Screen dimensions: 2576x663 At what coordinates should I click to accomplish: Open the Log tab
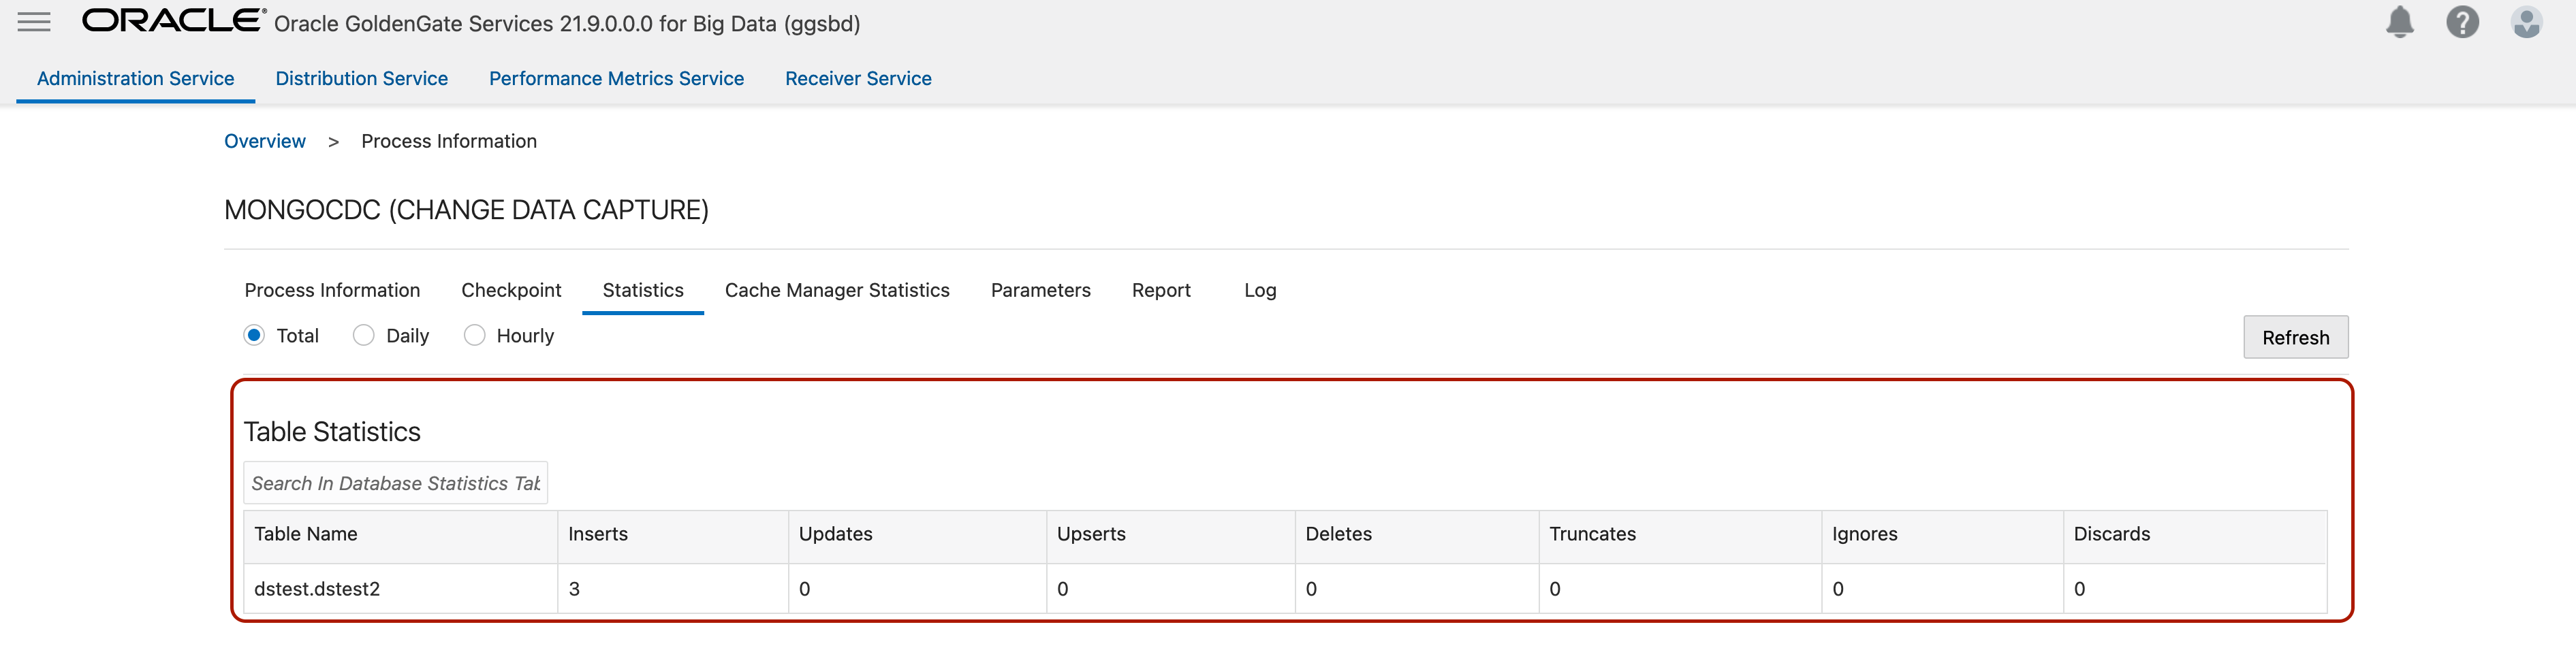[1260, 291]
